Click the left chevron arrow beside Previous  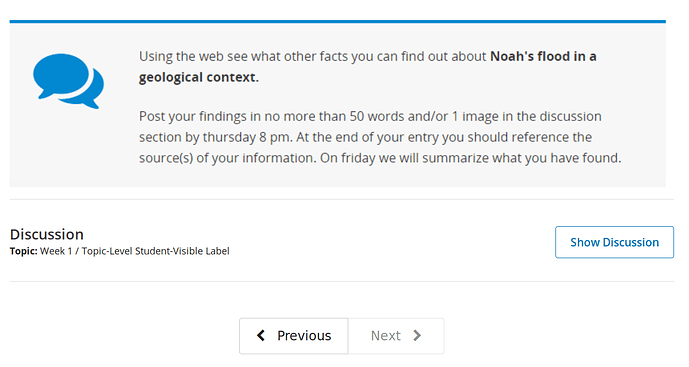261,336
